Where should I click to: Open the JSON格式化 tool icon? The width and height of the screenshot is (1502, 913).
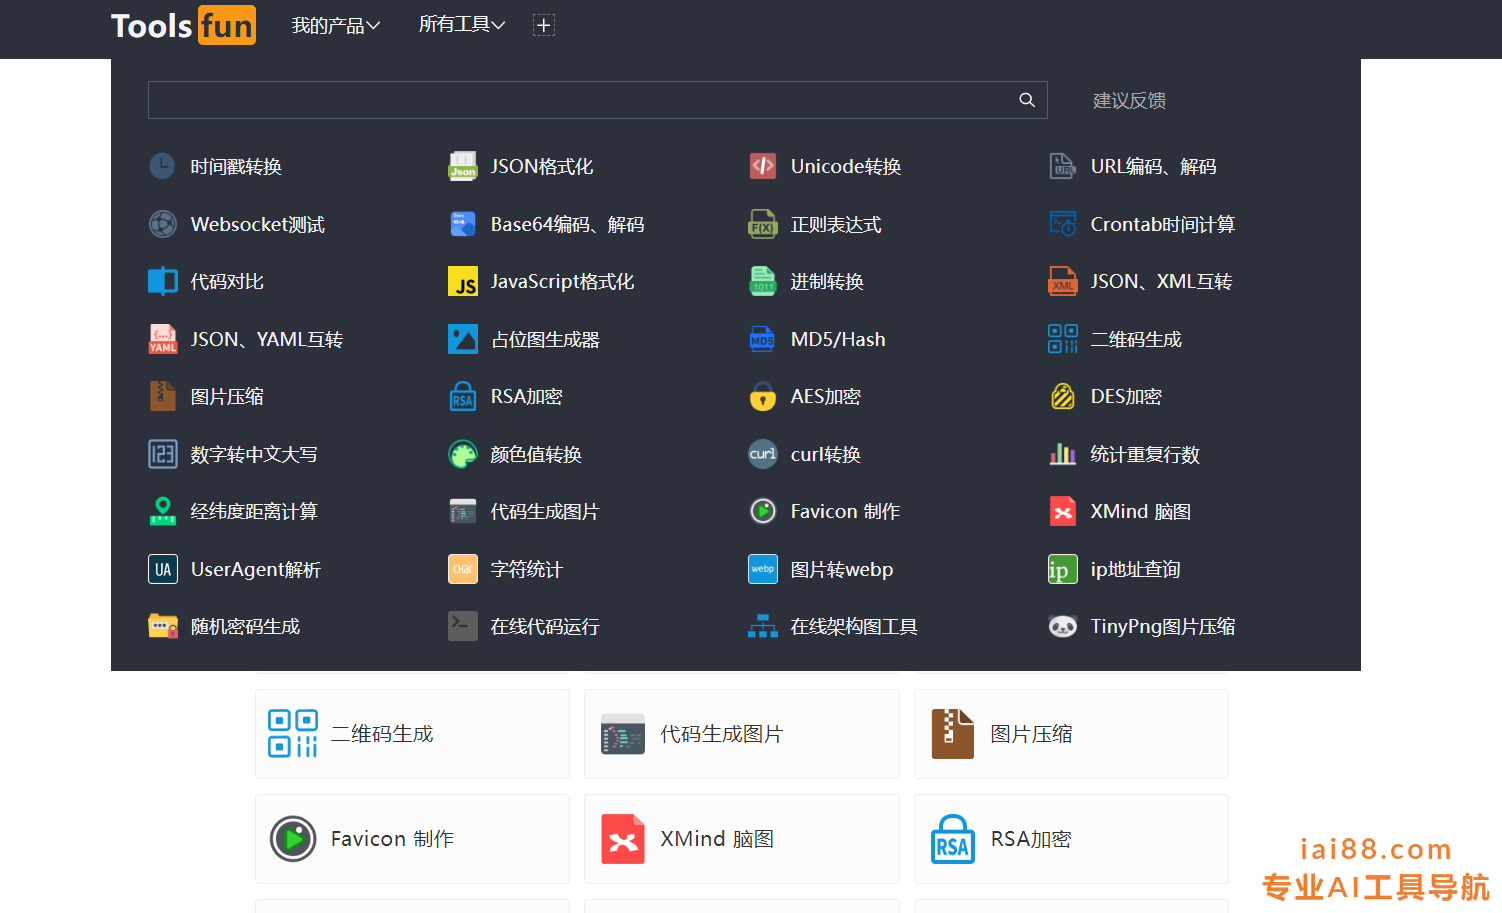tap(463, 166)
